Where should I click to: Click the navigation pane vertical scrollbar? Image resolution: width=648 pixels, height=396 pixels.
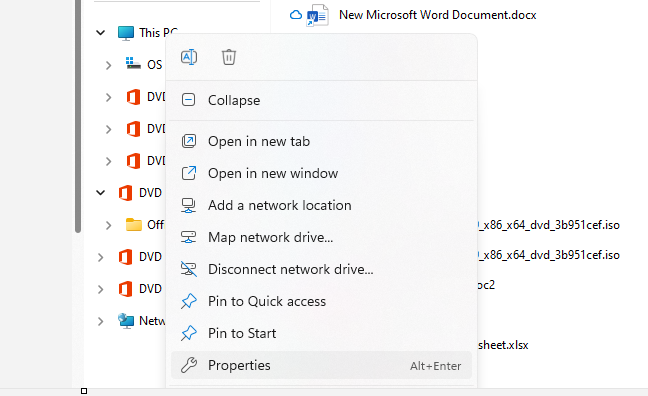coord(78,116)
